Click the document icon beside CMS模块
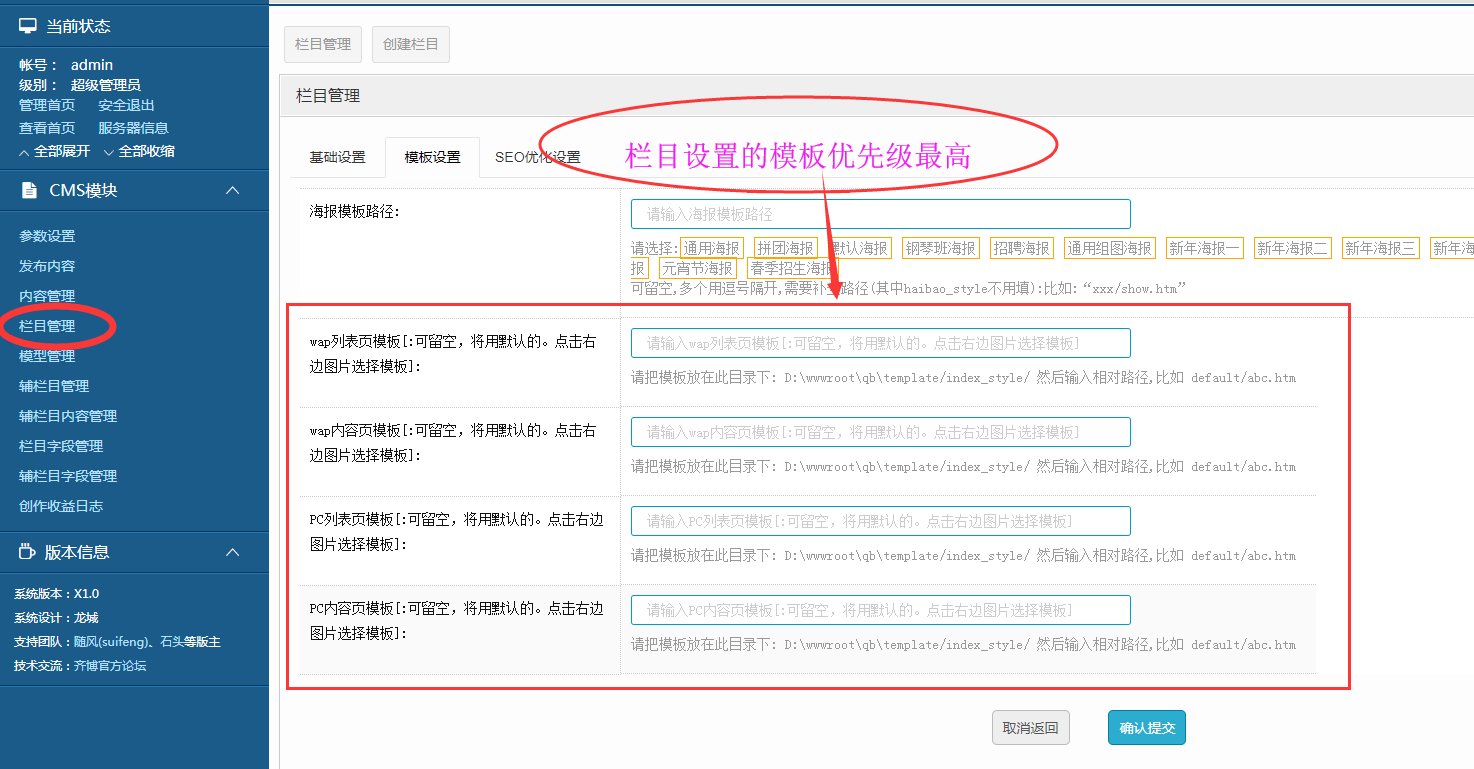Viewport: 1474px width, 769px height. tap(29, 190)
